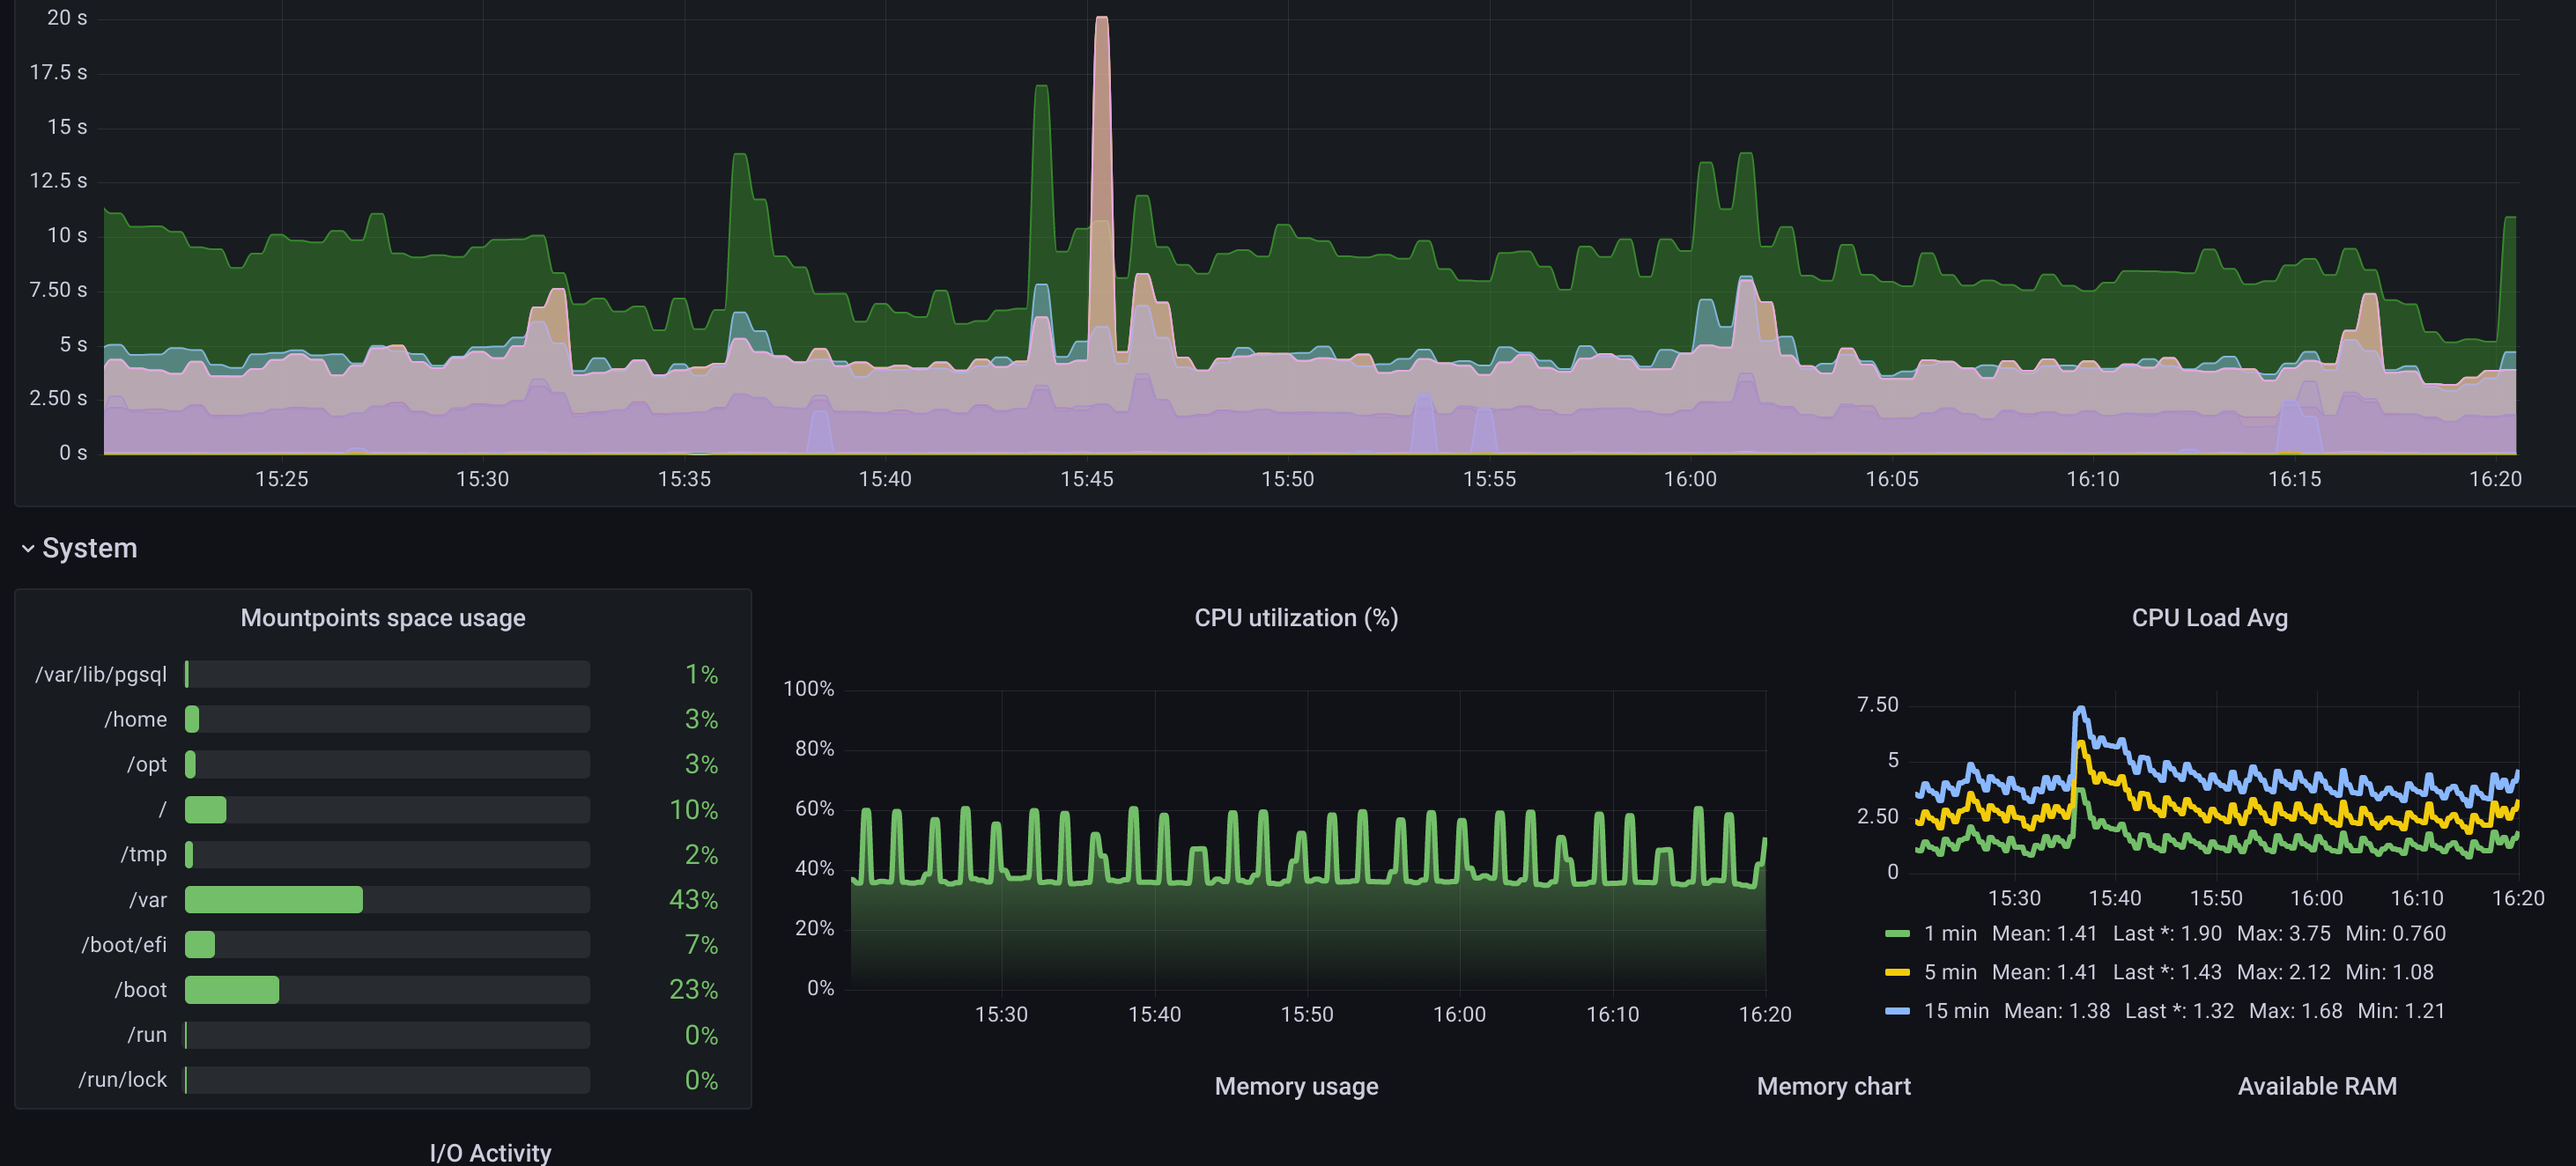Click the I/O Activity panel title
This screenshot has width=2576, height=1166.
point(490,1152)
